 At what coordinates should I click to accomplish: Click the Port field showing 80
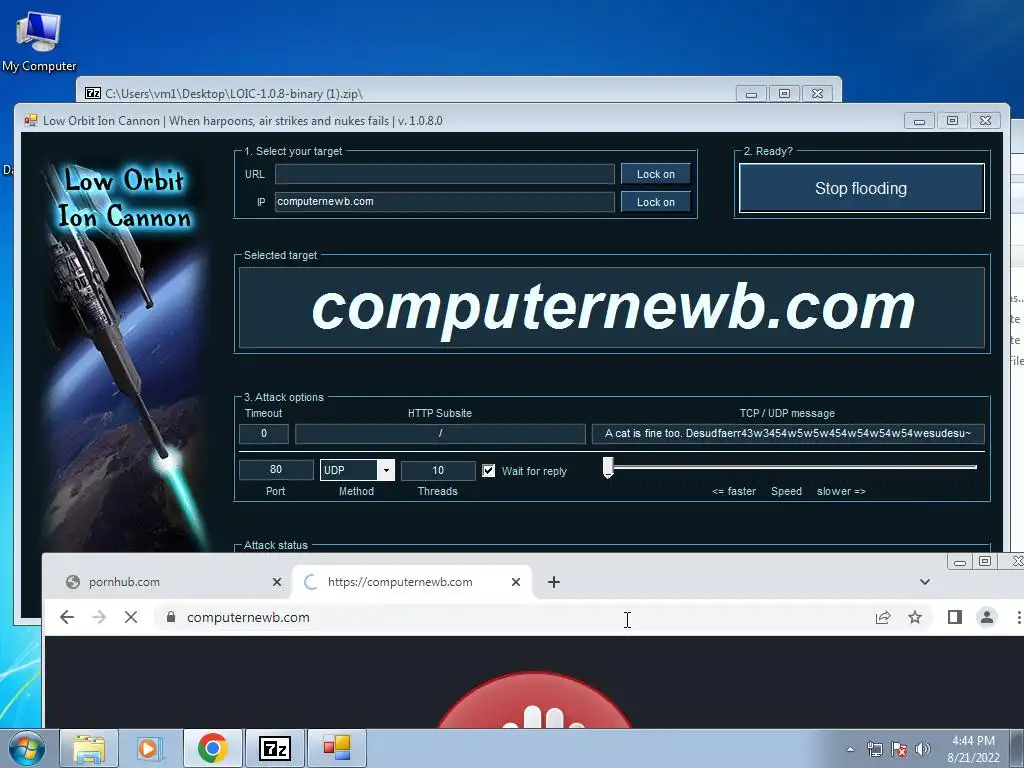[276, 470]
